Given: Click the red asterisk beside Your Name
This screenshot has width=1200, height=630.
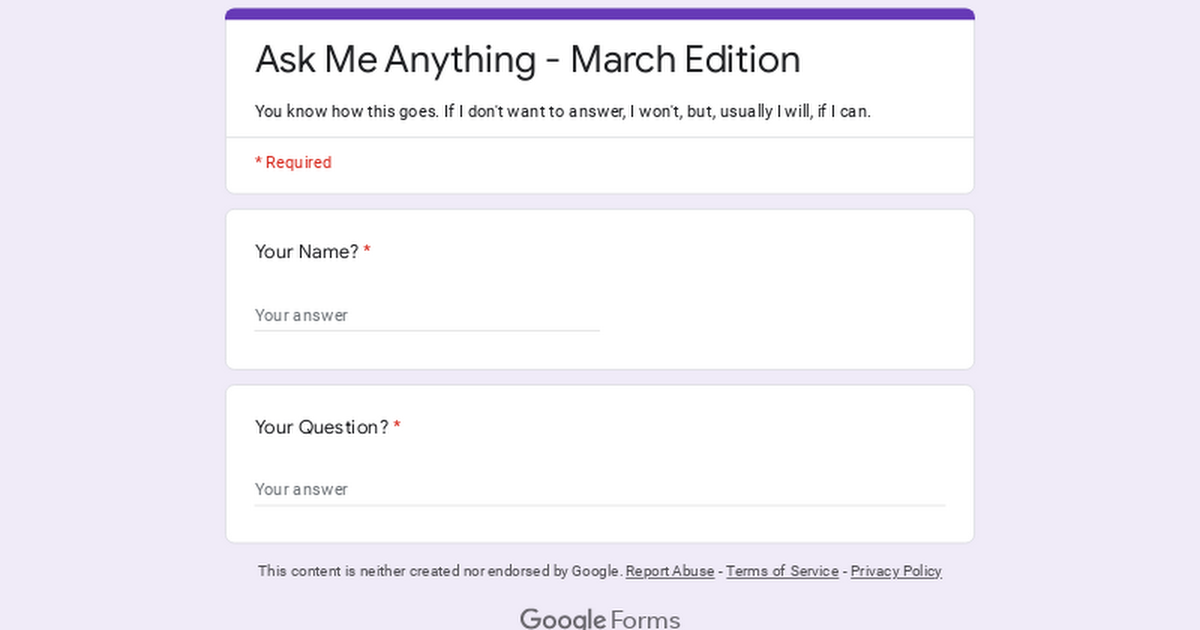Looking at the screenshot, I should pyautogui.click(x=367, y=250).
